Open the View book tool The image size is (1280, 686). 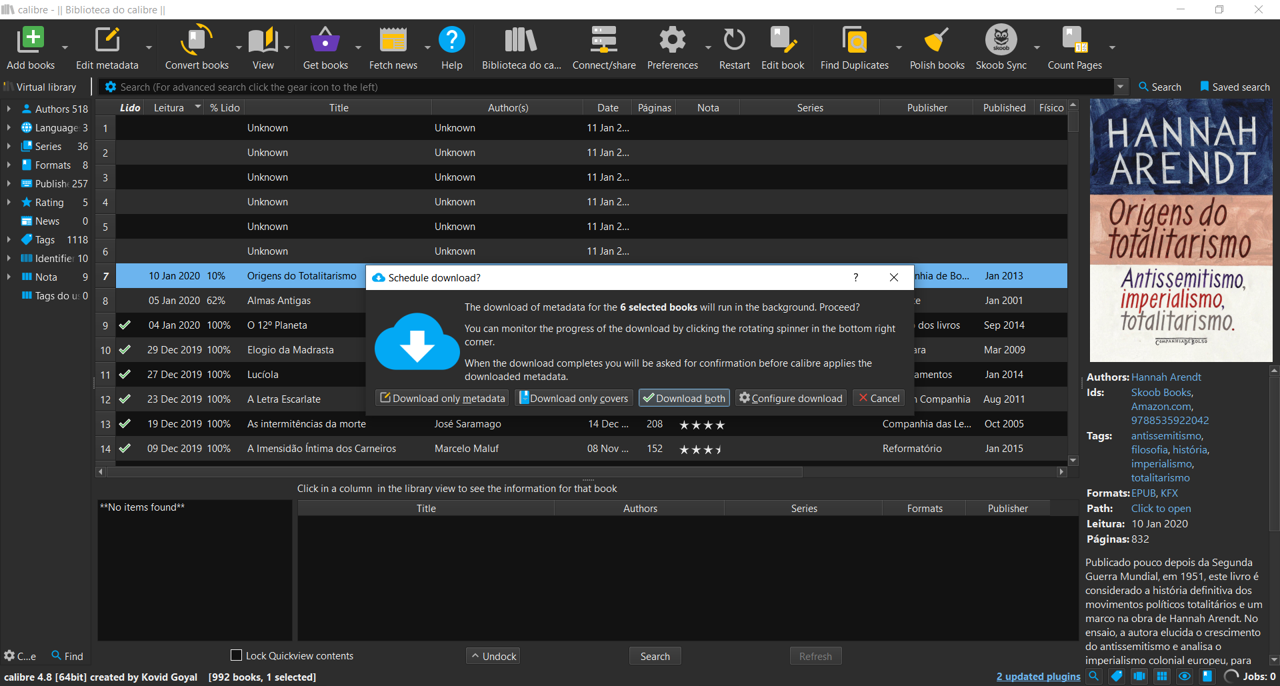click(263, 47)
